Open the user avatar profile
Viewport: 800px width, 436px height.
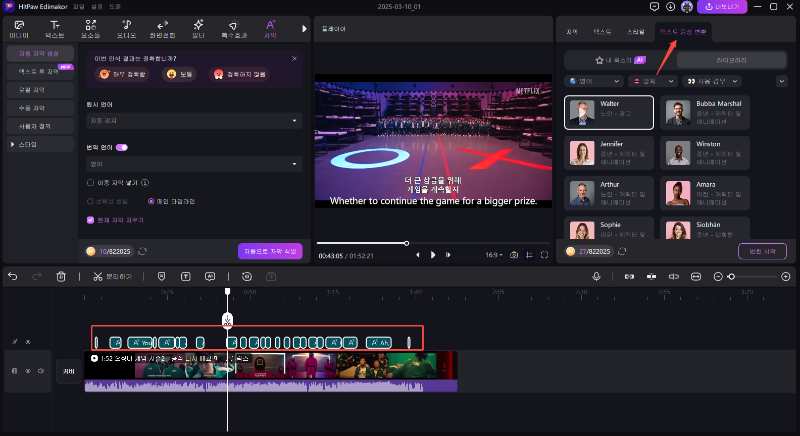[x=687, y=7]
